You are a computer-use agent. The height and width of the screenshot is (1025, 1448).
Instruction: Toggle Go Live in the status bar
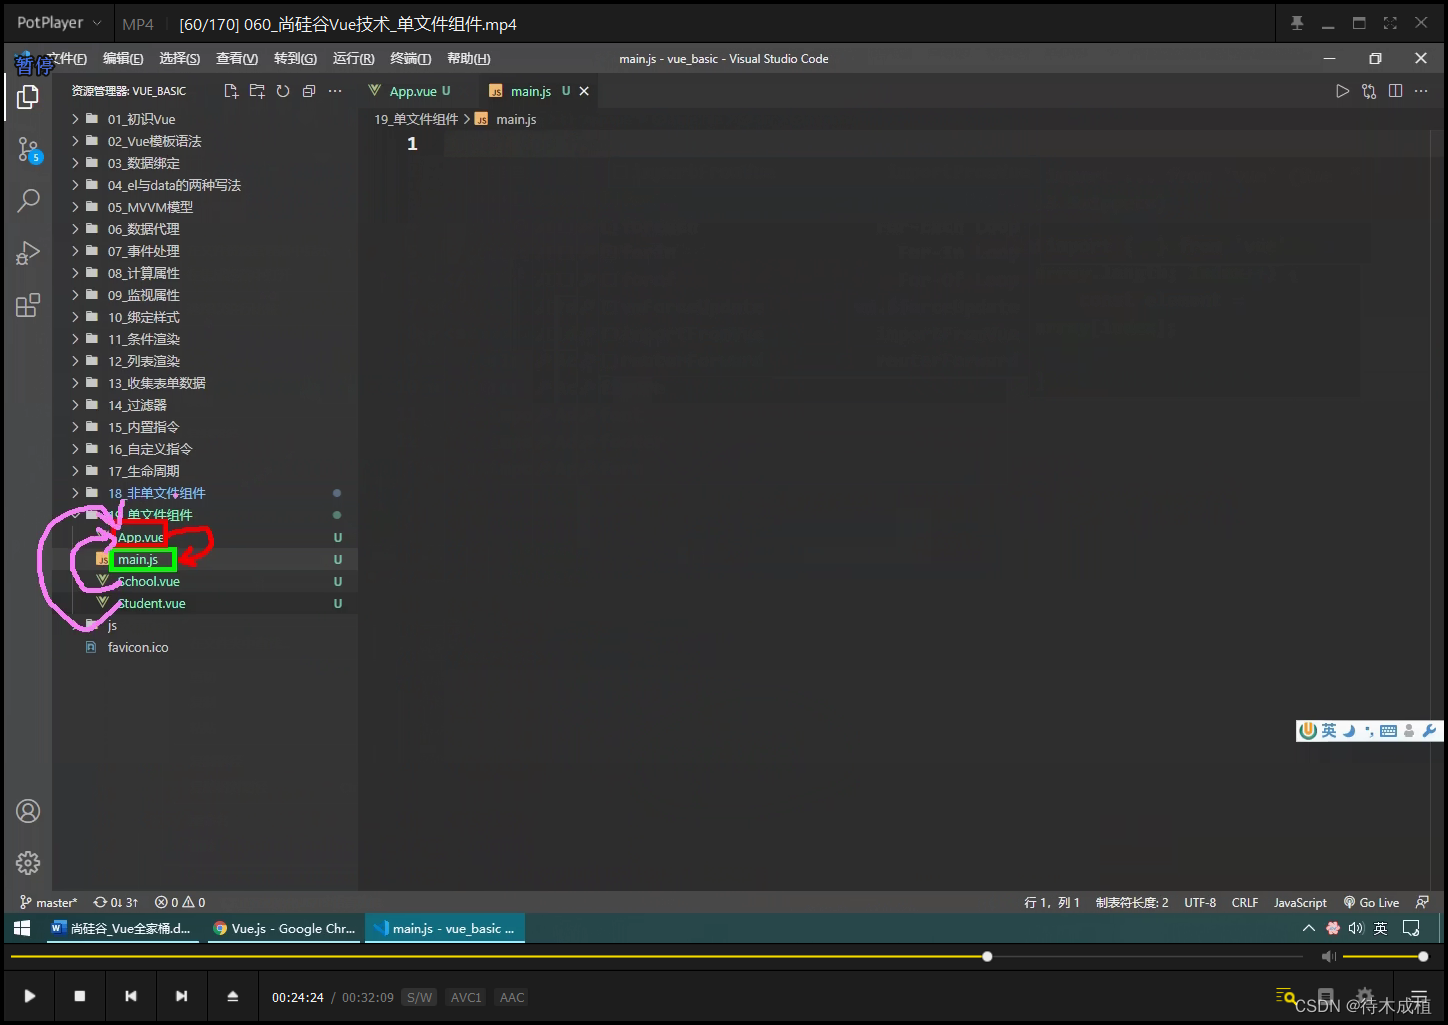point(1371,902)
